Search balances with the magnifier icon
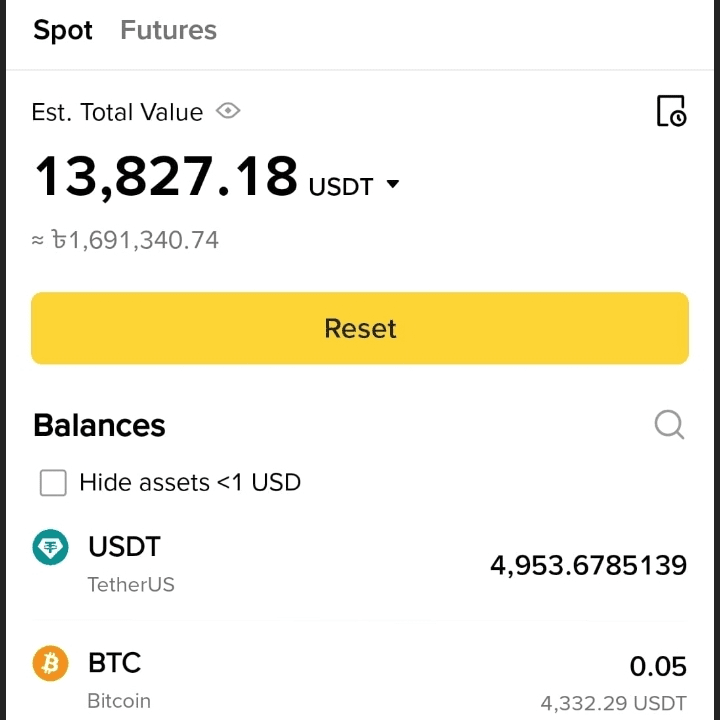Viewport: 720px width, 720px height. click(669, 425)
